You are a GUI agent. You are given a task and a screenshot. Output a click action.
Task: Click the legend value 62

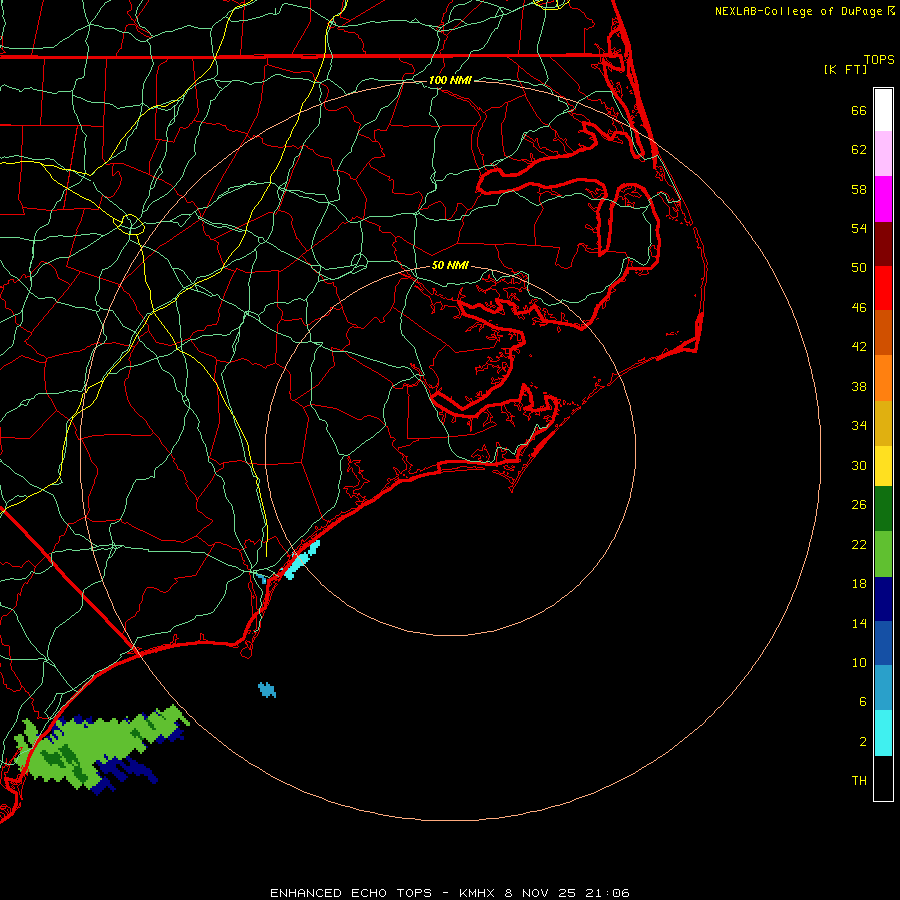(x=859, y=150)
